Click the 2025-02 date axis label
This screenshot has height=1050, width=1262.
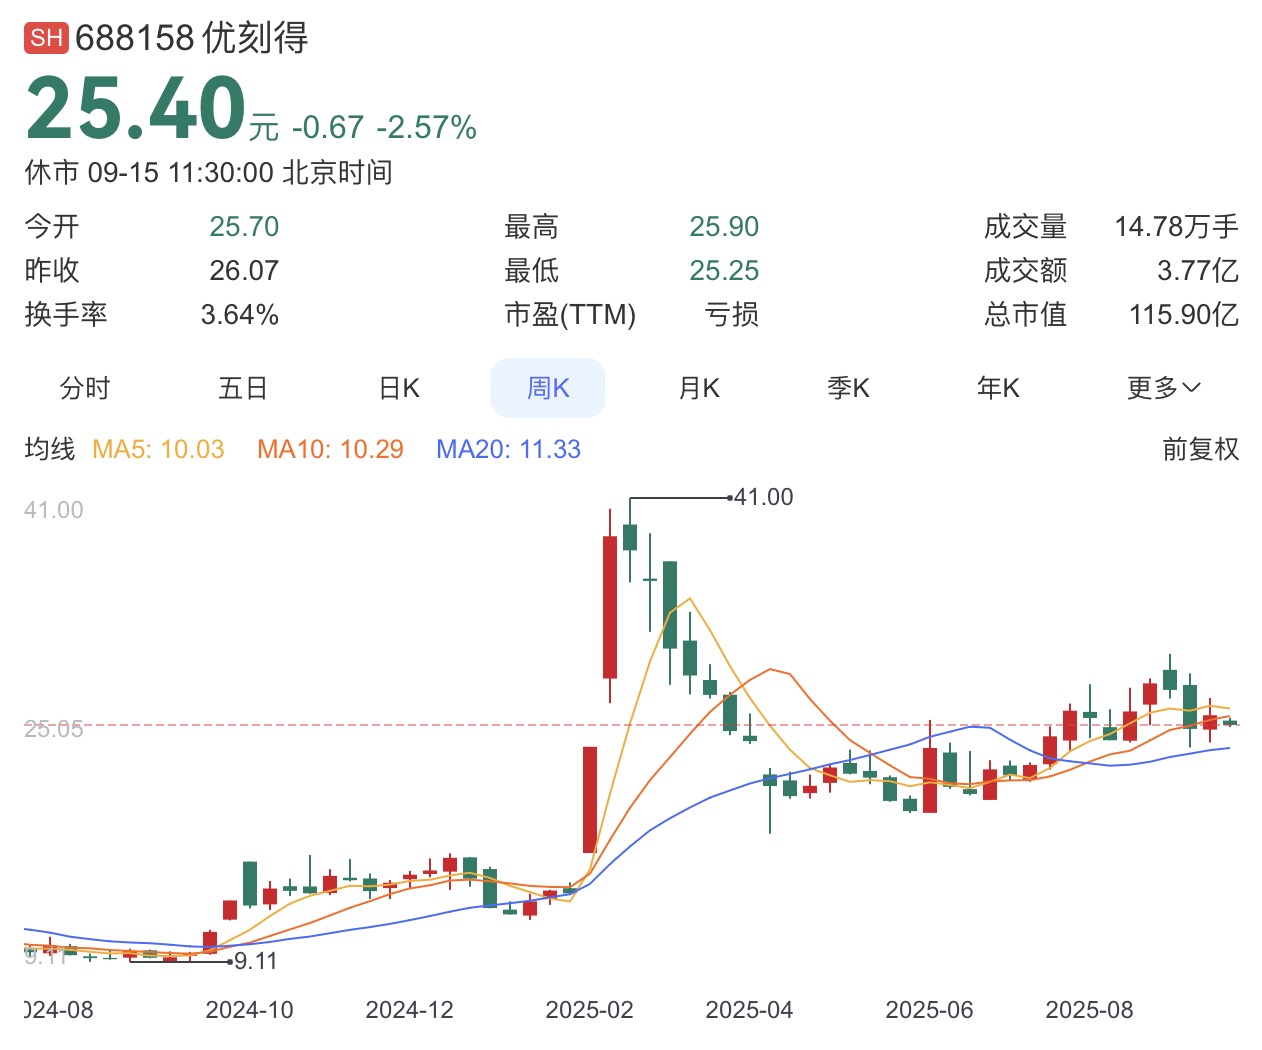tap(589, 1010)
